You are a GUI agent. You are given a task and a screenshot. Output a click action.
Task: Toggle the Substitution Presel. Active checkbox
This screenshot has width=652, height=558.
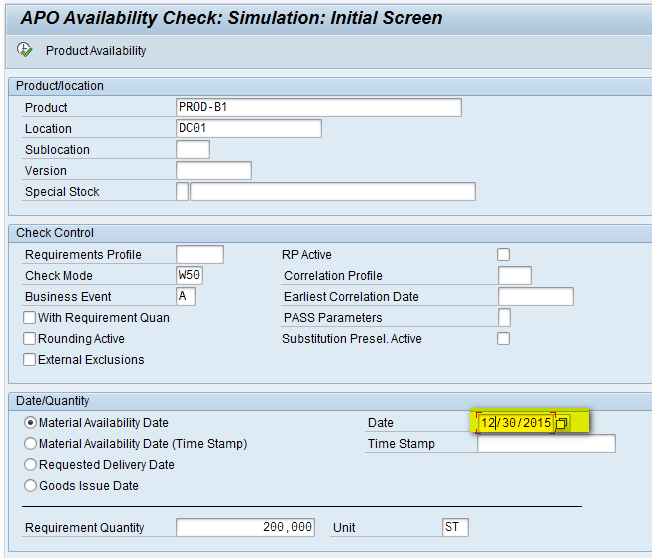504,338
